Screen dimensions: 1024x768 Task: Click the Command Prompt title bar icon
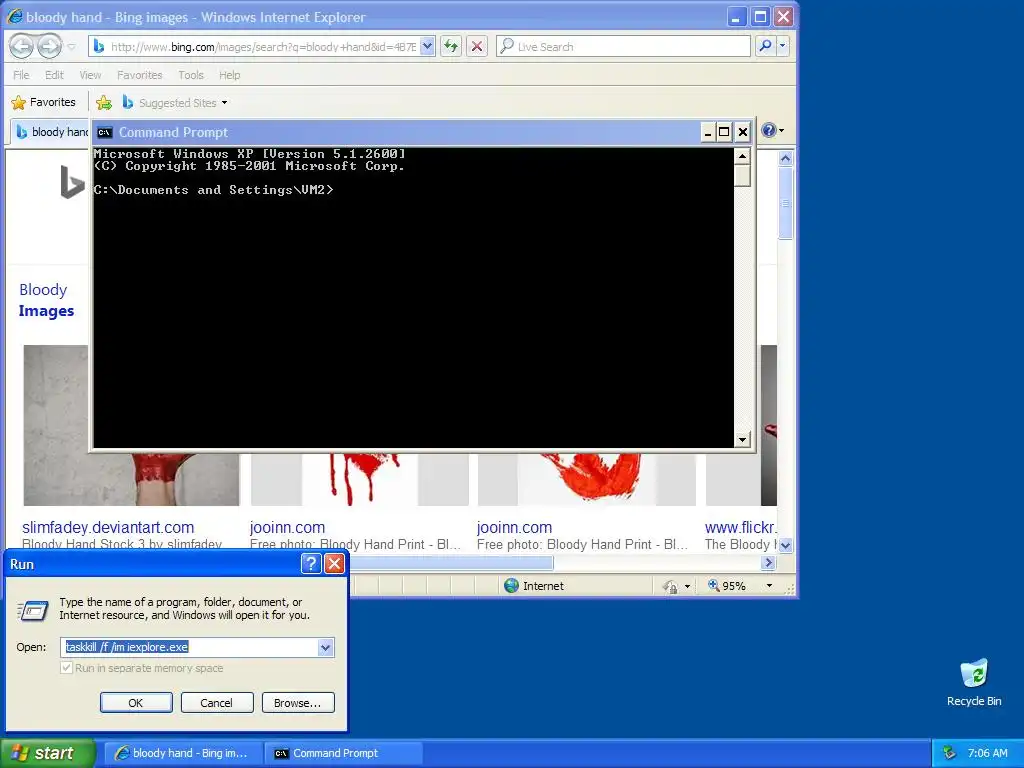[x=104, y=133]
